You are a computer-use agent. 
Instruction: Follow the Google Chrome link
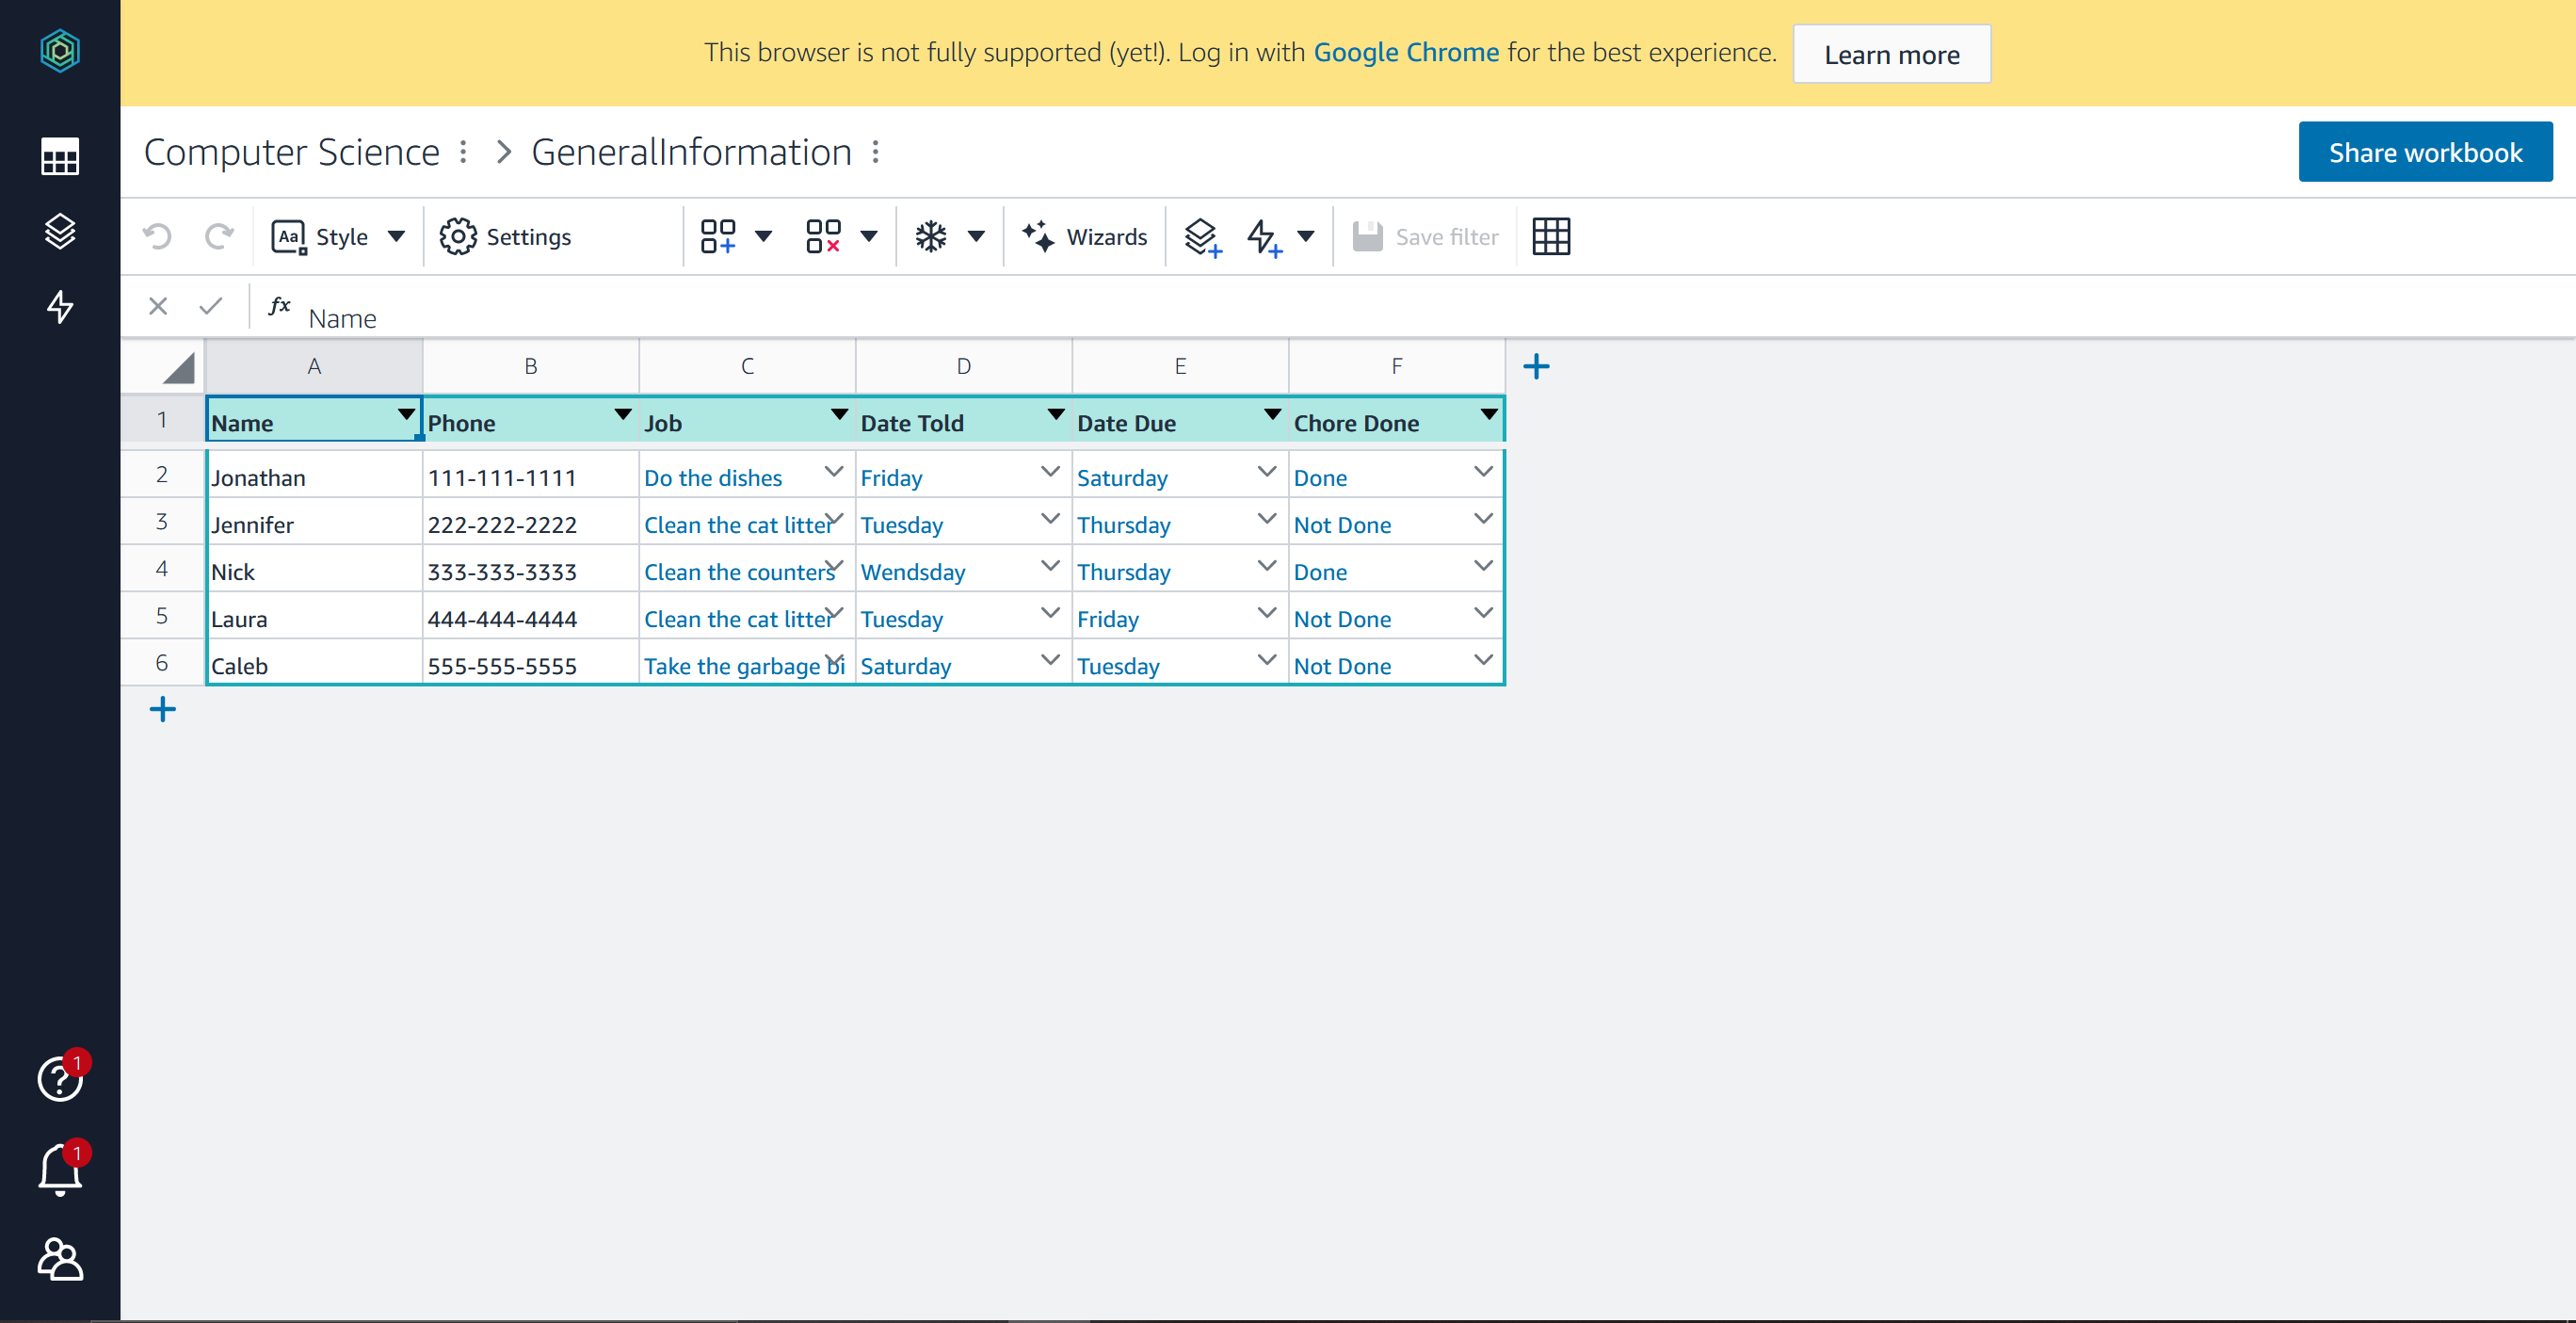point(1405,53)
